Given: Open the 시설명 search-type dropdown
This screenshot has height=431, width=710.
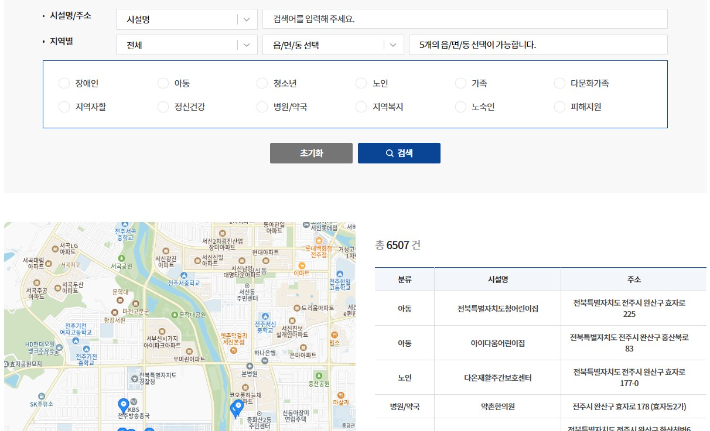Looking at the screenshot, I should (x=187, y=19).
